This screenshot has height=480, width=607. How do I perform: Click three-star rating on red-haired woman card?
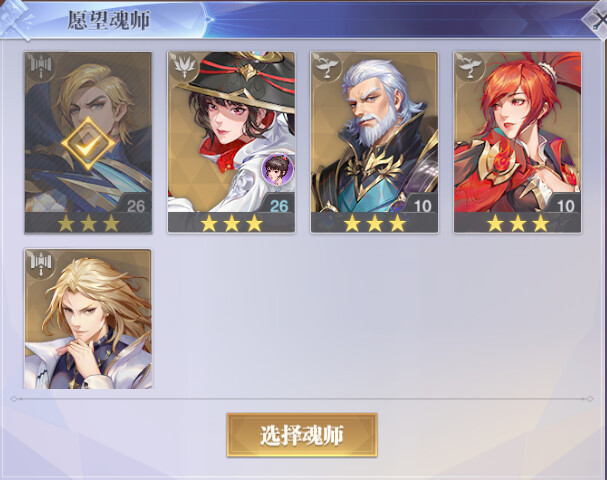(x=518, y=223)
